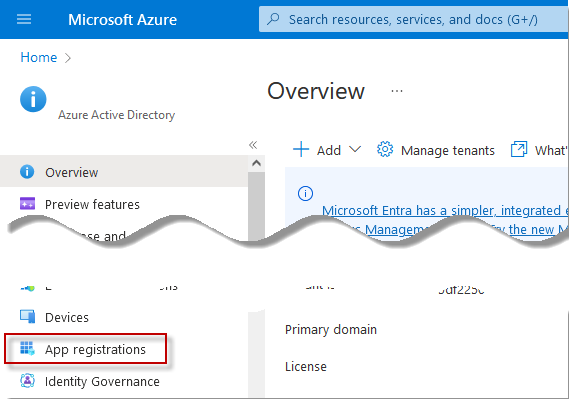Click the Add button label
This screenshot has height=399, width=569.
pos(329,150)
